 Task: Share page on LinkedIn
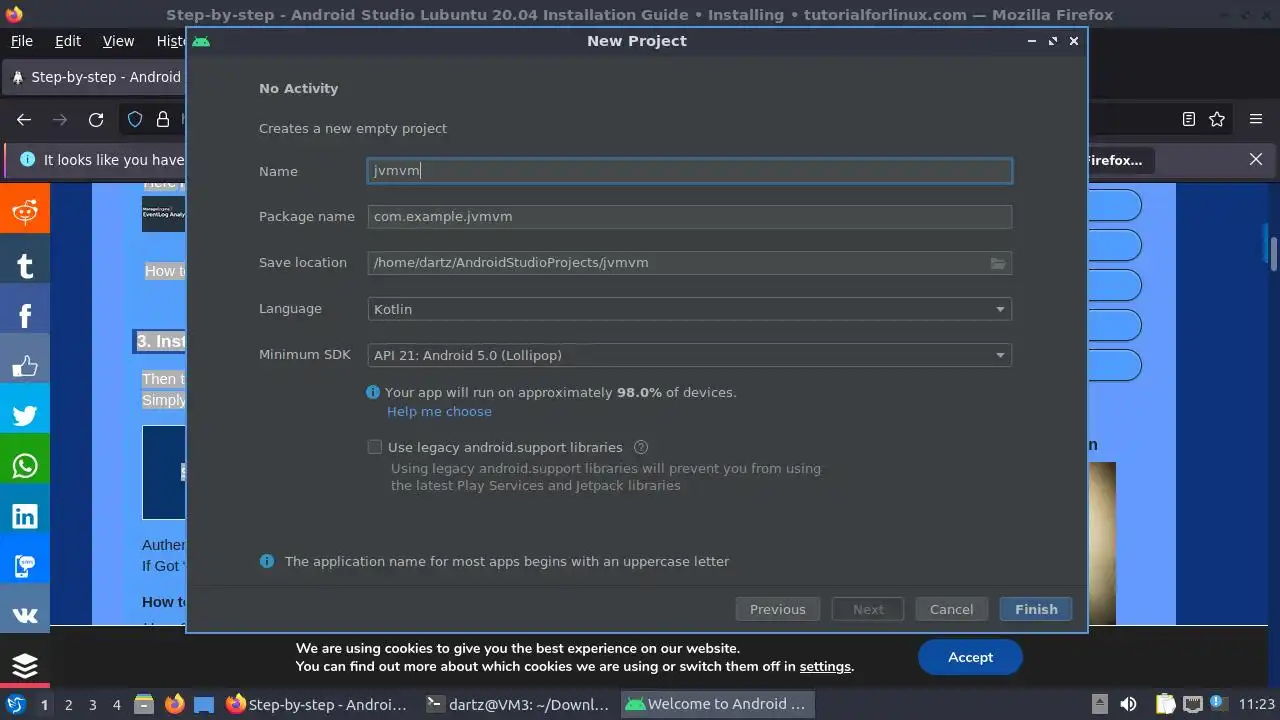coord(25,516)
